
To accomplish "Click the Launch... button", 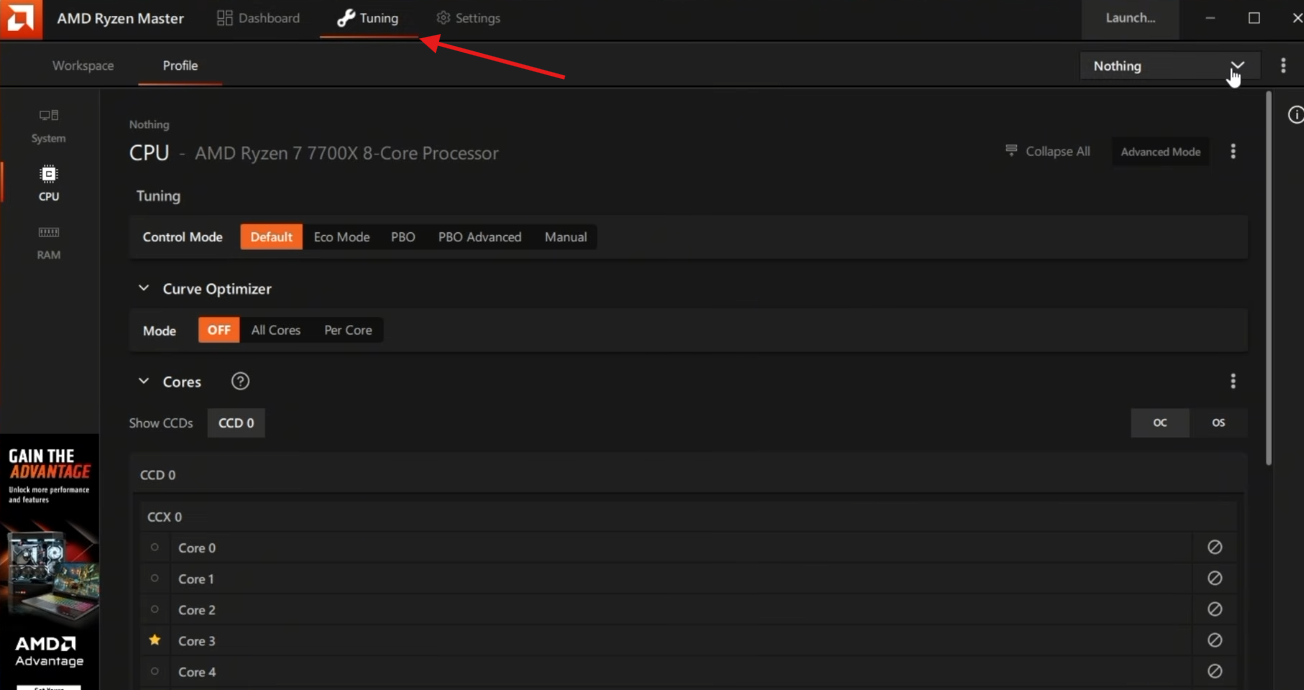I will [x=1130, y=18].
